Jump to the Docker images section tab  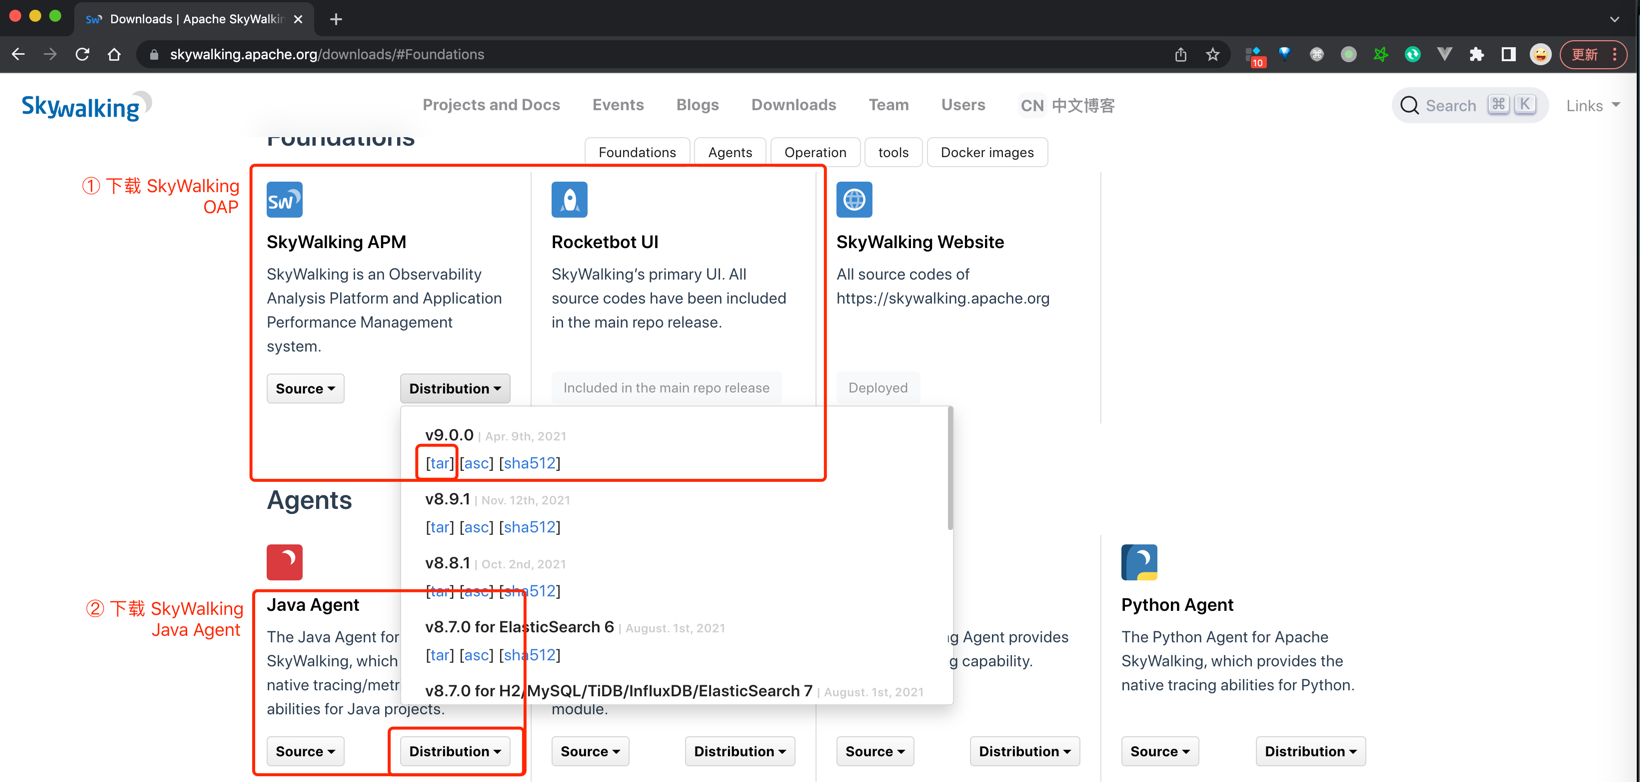987,152
